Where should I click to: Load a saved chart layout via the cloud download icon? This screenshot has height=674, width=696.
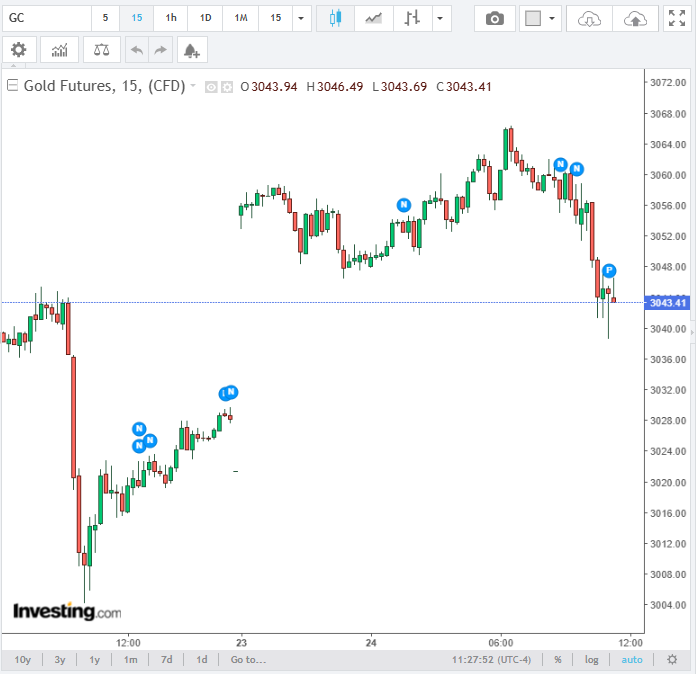(591, 18)
